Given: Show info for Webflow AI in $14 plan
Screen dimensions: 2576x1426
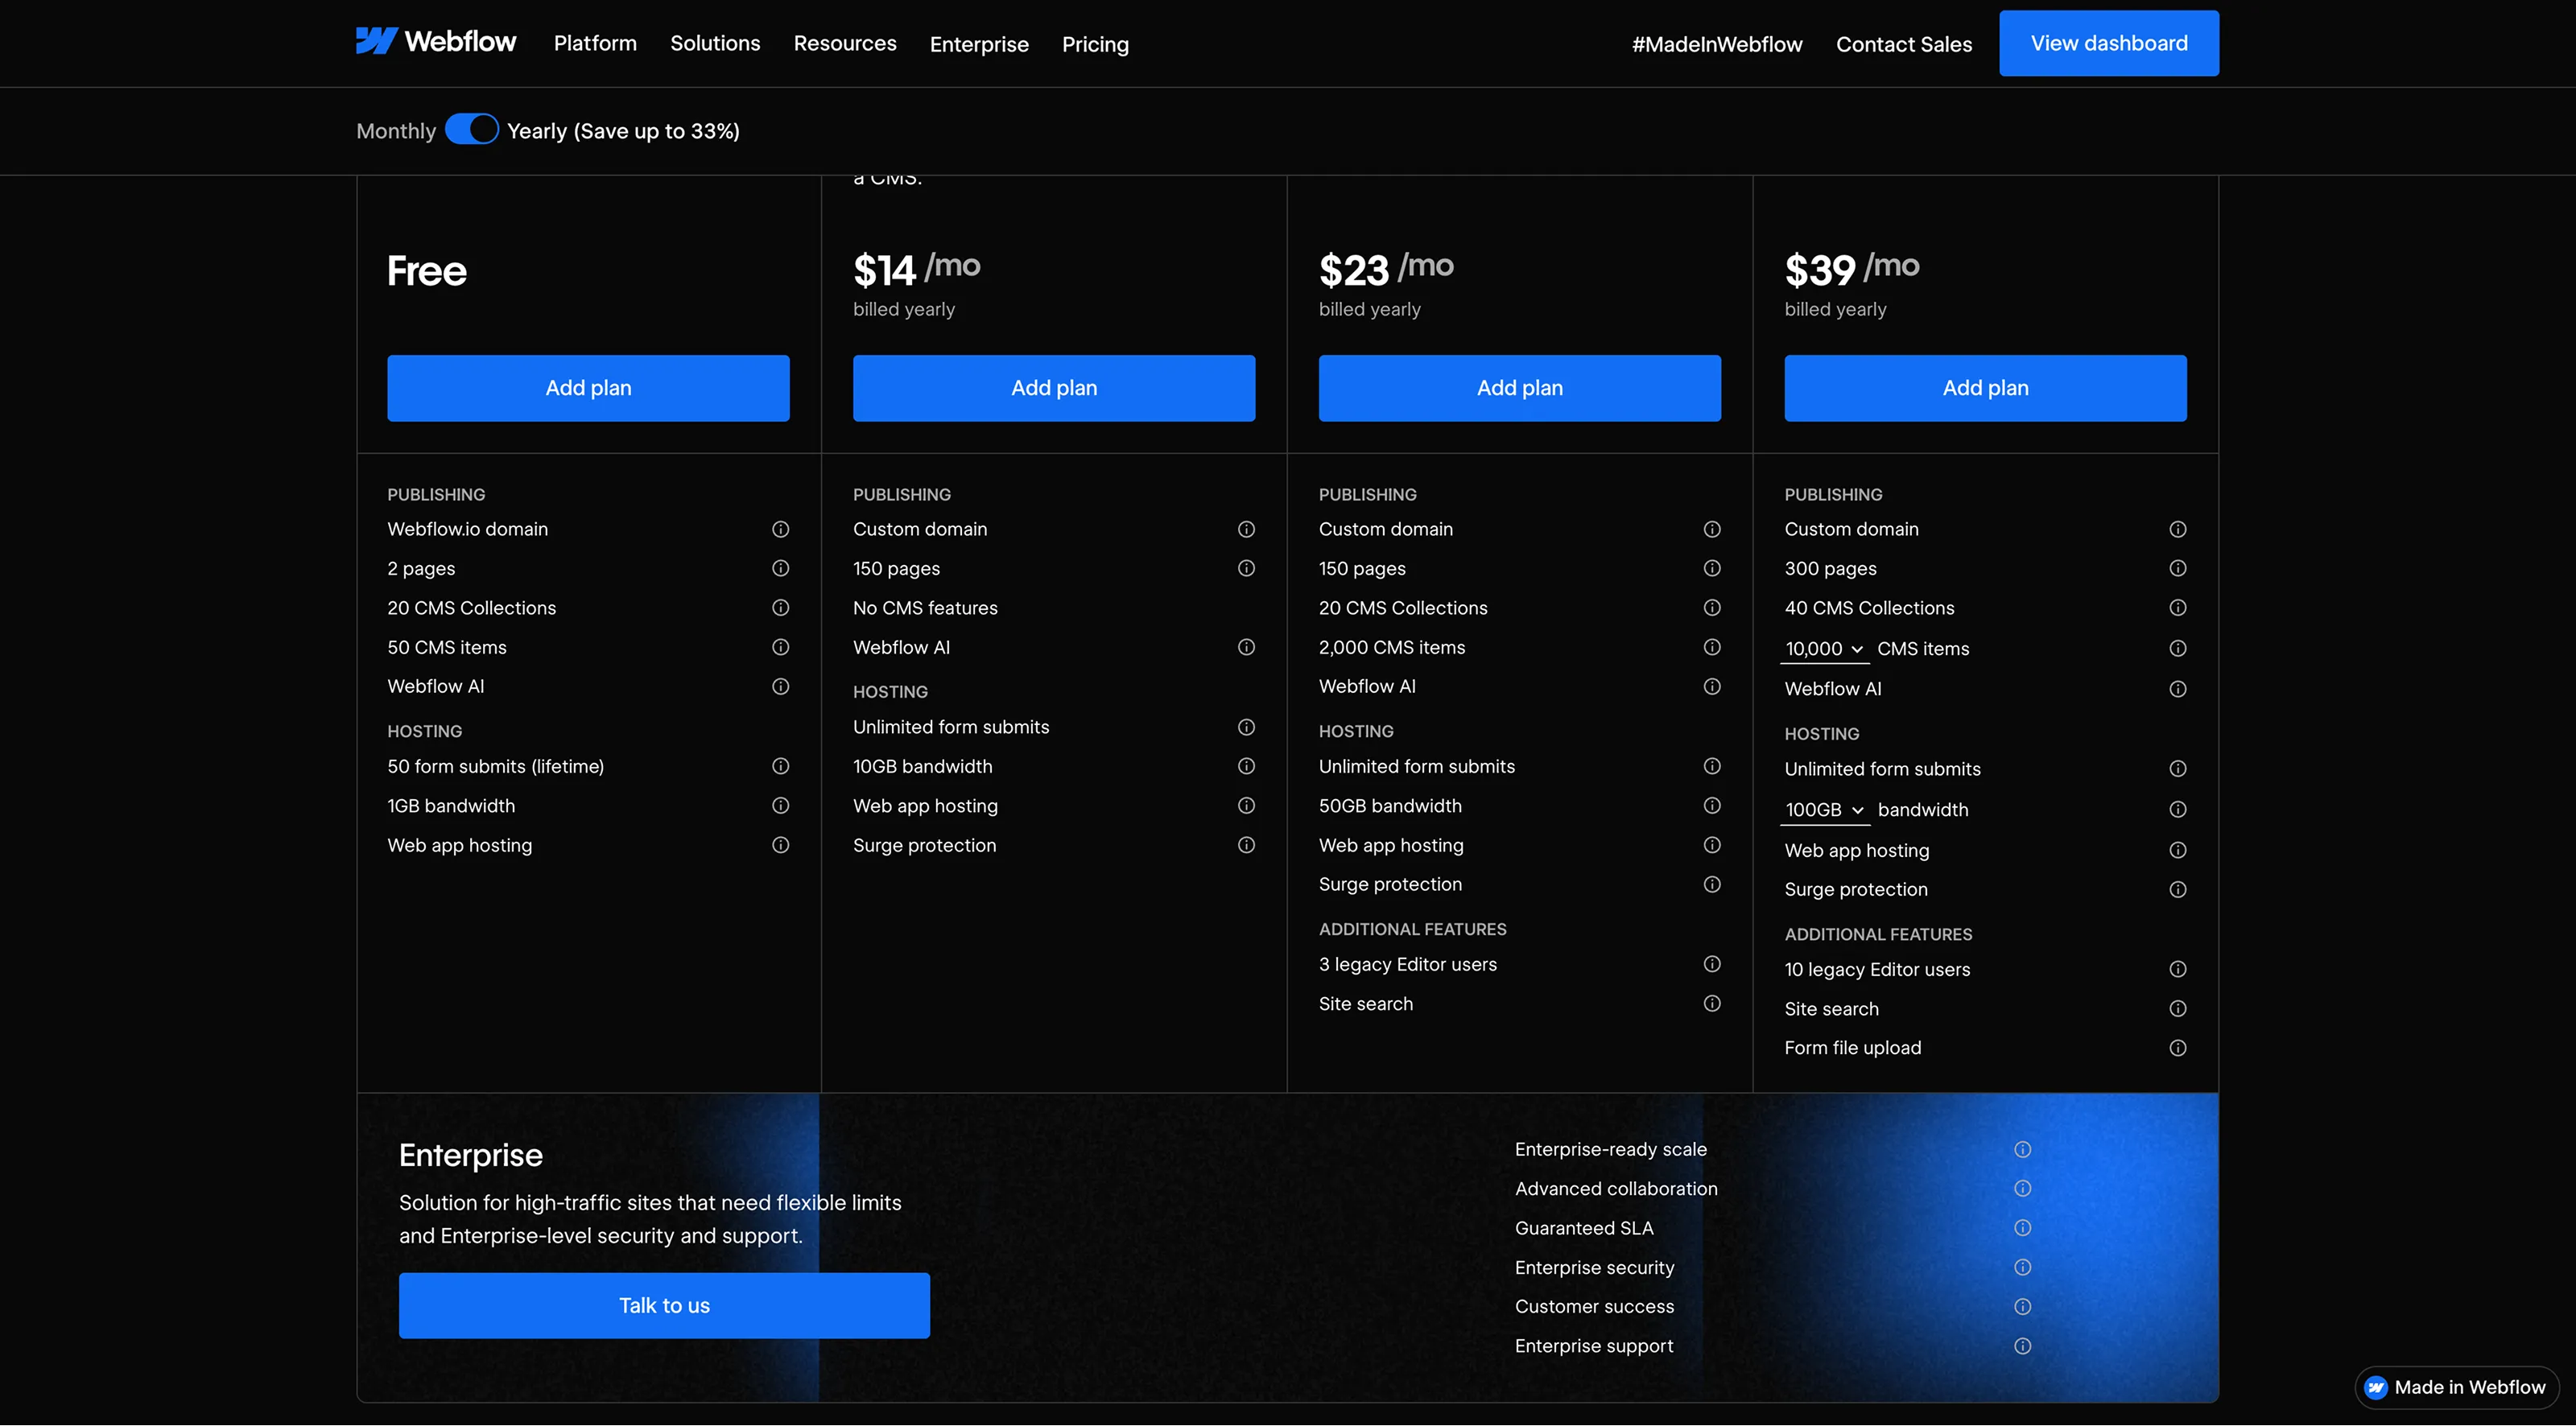Looking at the screenshot, I should coord(1246,647).
